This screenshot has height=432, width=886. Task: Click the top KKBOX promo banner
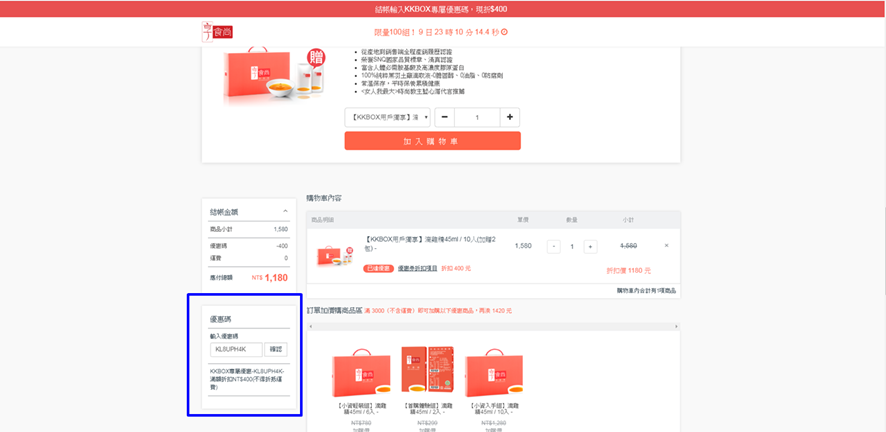click(442, 8)
